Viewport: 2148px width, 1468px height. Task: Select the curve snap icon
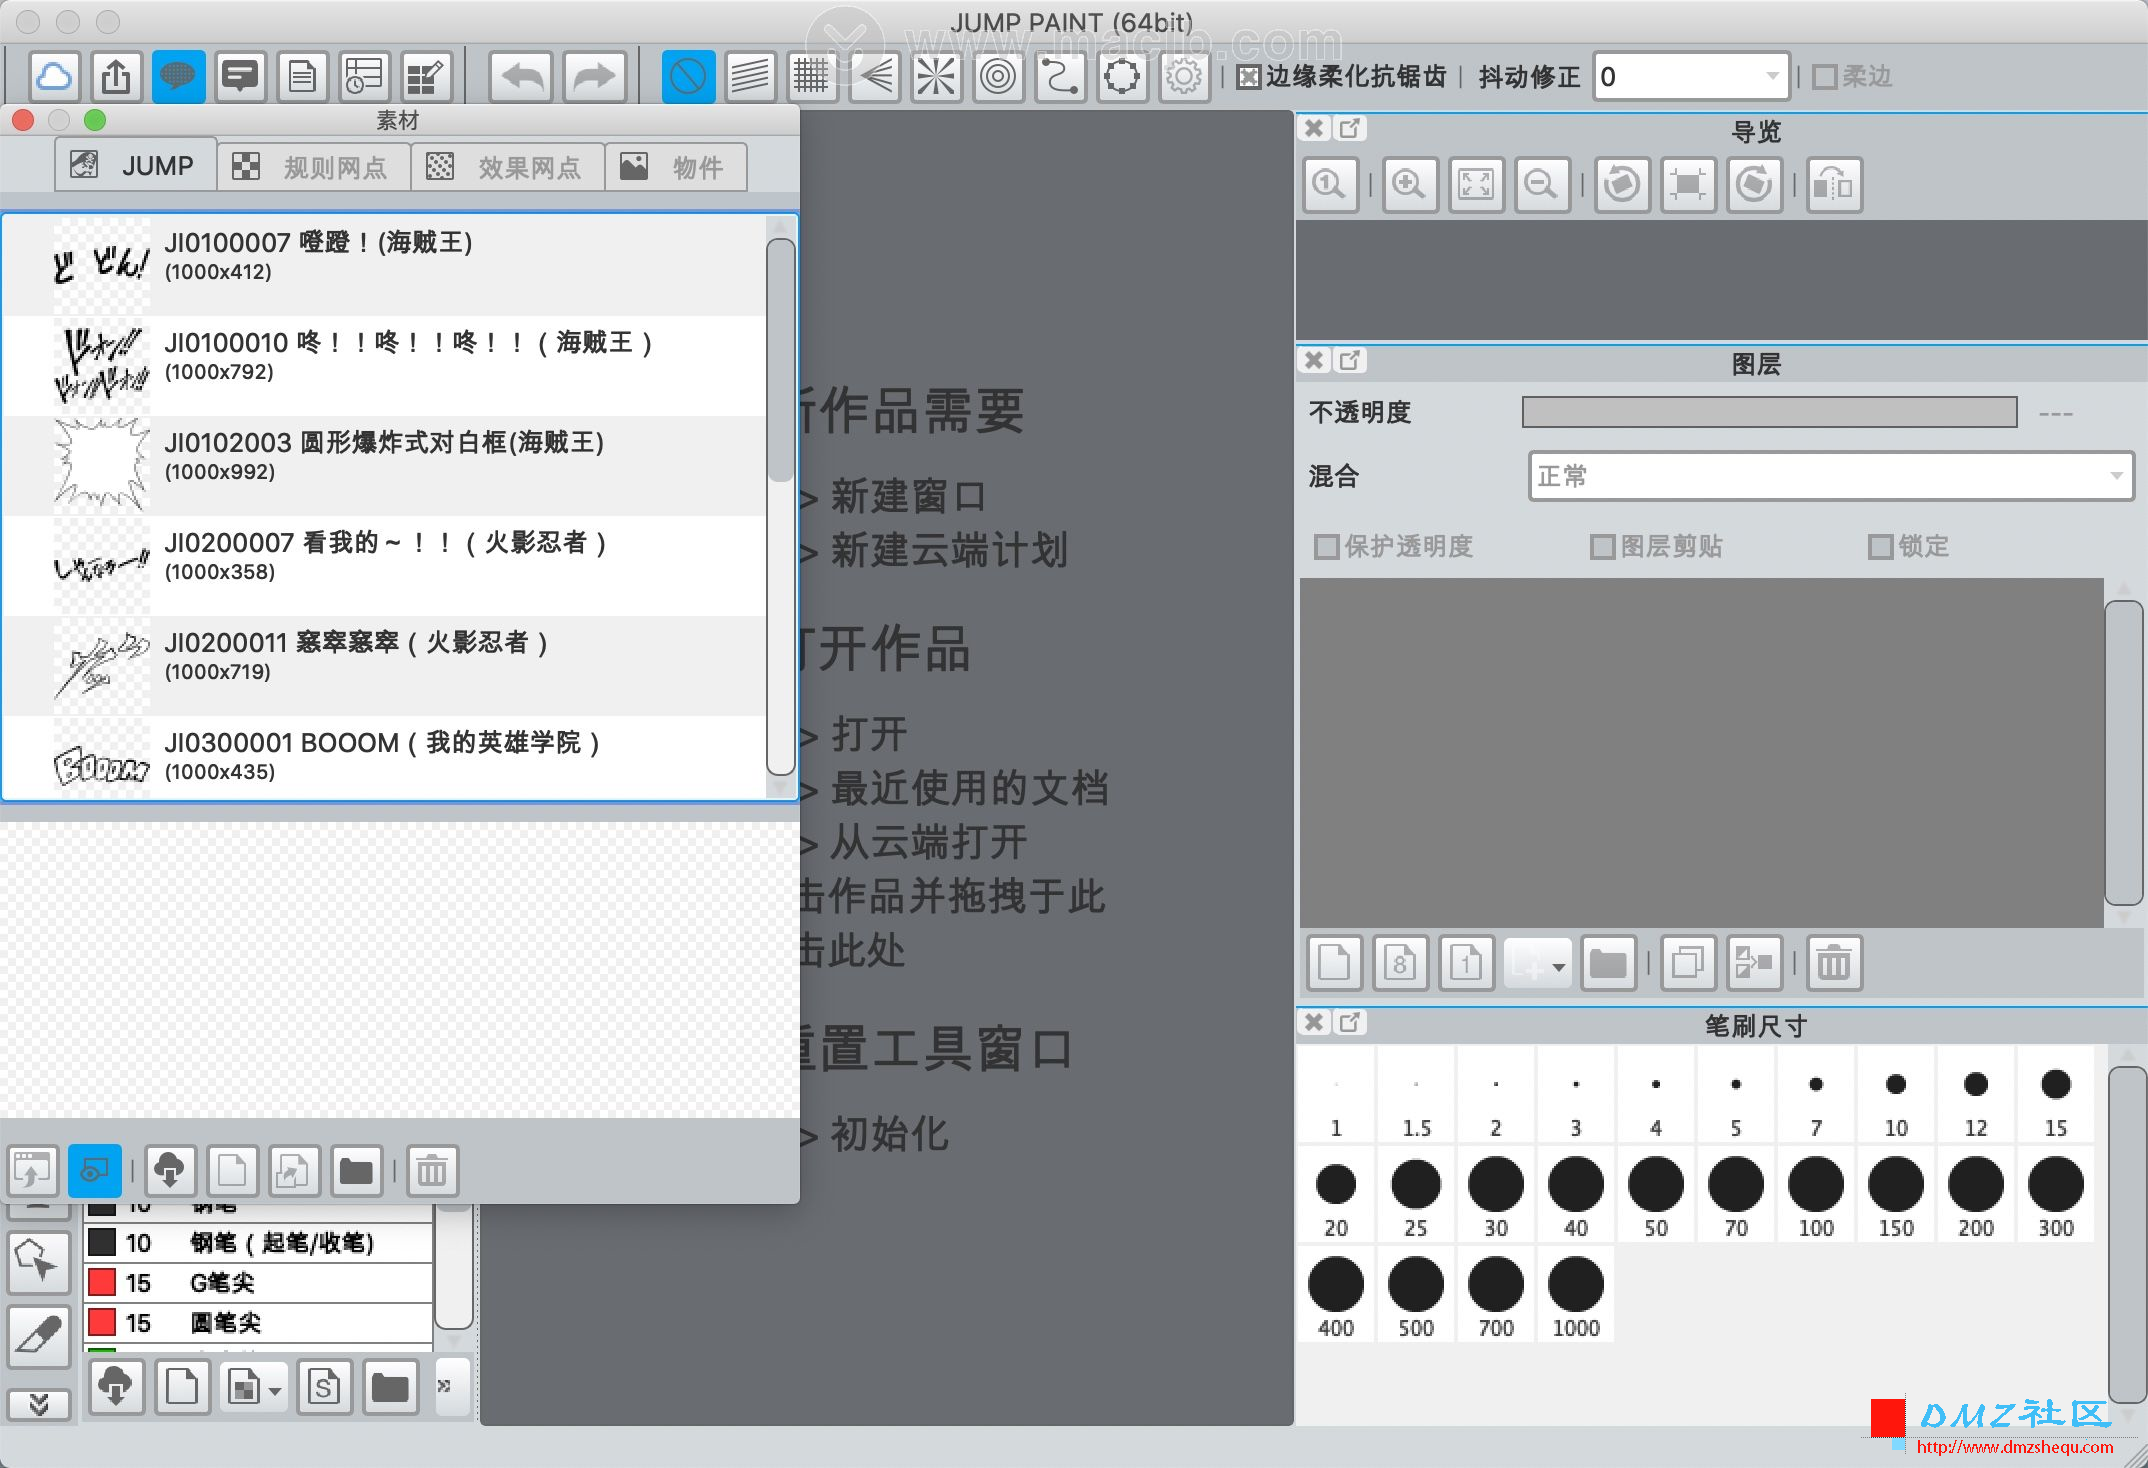point(1060,77)
